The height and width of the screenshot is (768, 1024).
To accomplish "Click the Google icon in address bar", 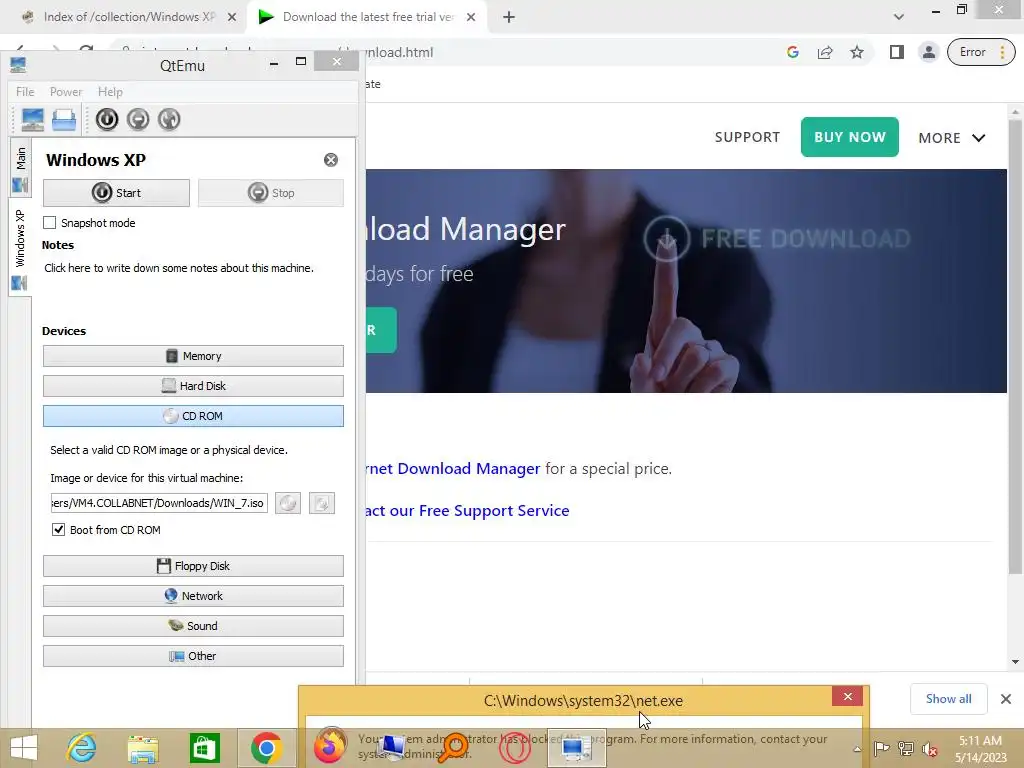I will 793,52.
